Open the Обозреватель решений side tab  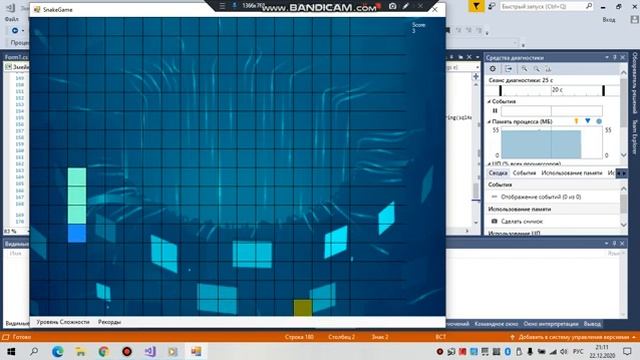pos(635,82)
